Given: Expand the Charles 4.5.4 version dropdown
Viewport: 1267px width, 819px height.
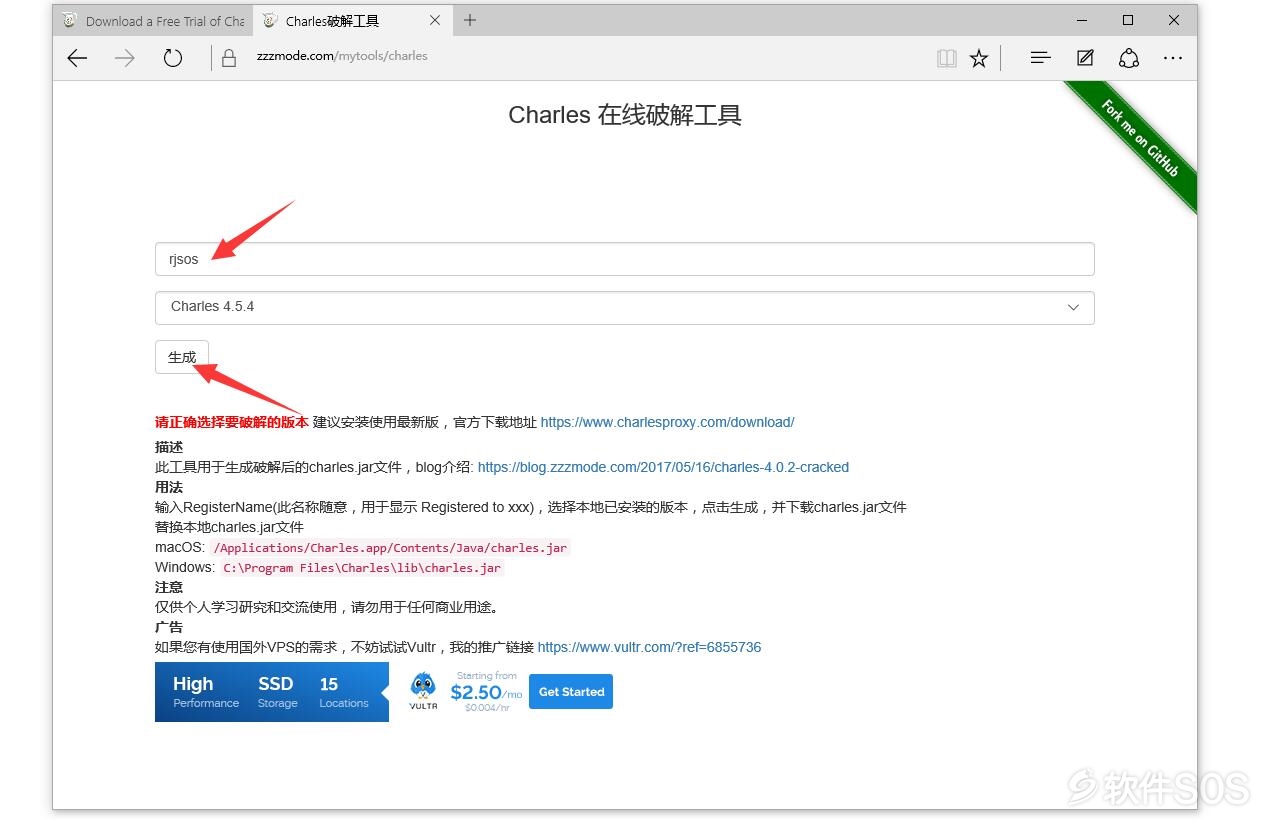Looking at the screenshot, I should pyautogui.click(x=624, y=307).
